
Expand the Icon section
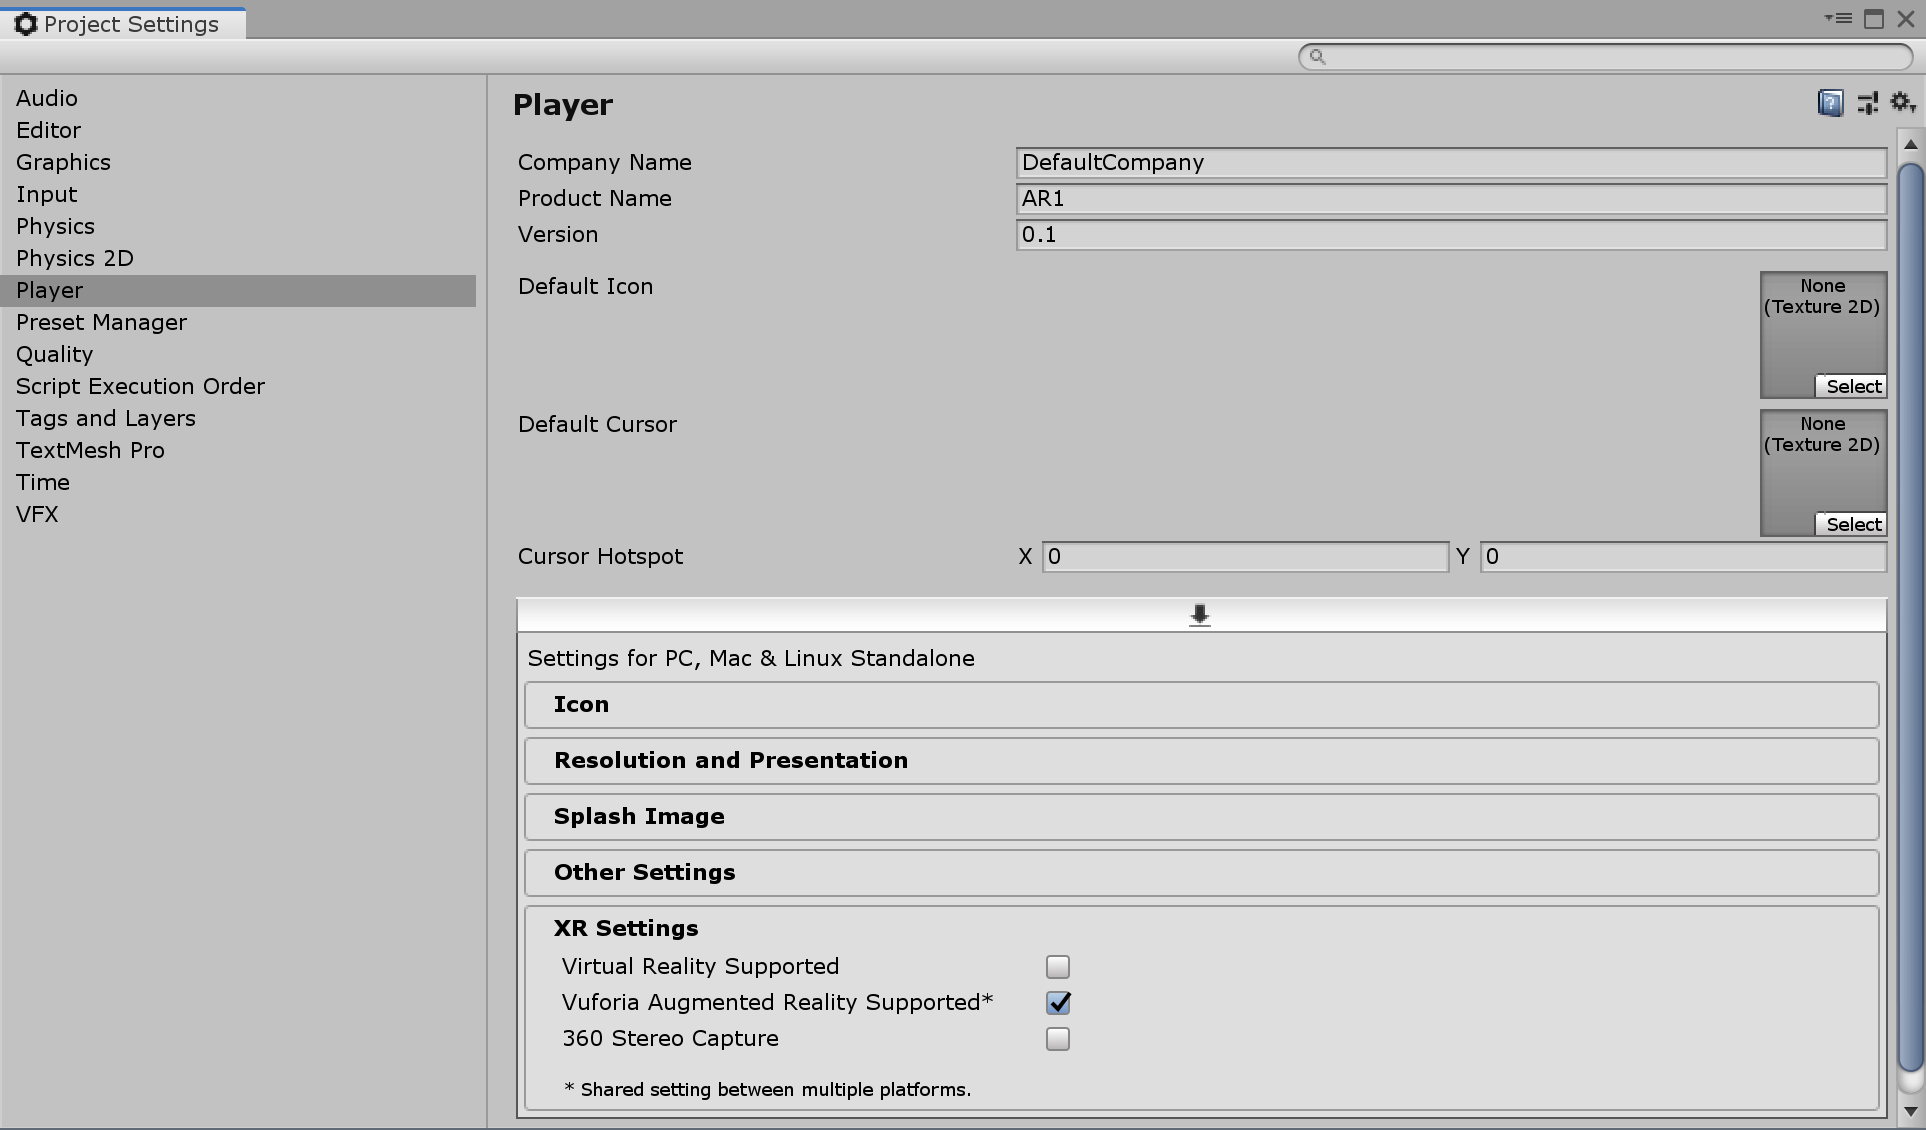[x=1201, y=705]
